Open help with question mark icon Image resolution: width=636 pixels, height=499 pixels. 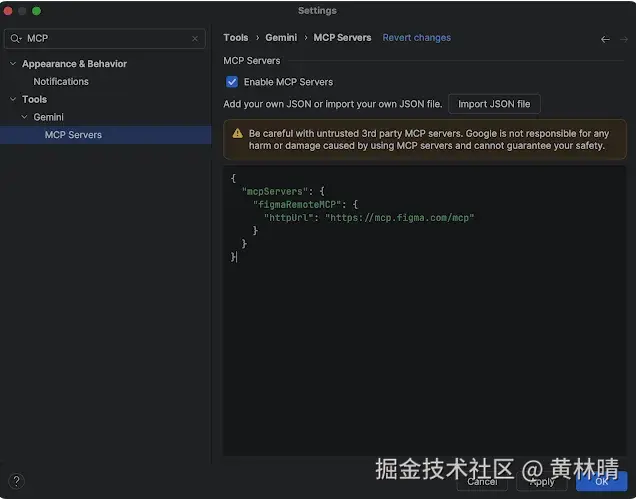pos(16,481)
